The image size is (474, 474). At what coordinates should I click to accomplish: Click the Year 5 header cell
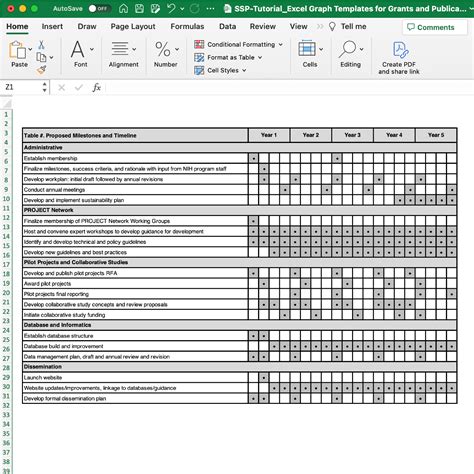pos(436,135)
